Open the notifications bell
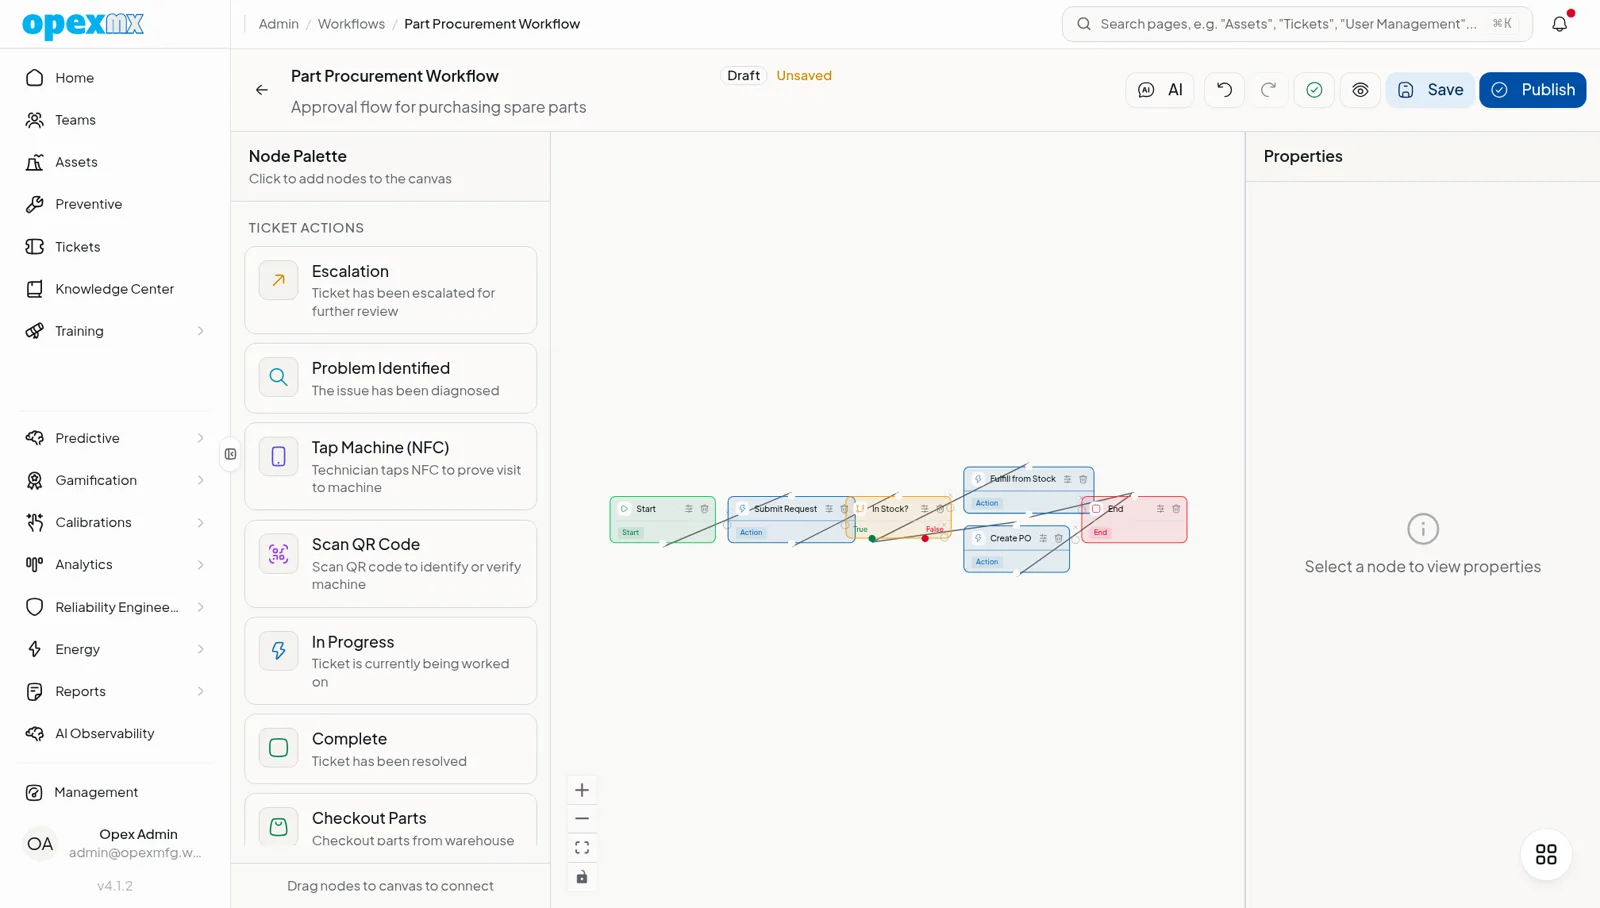Viewport: 1600px width, 908px height. coord(1560,23)
